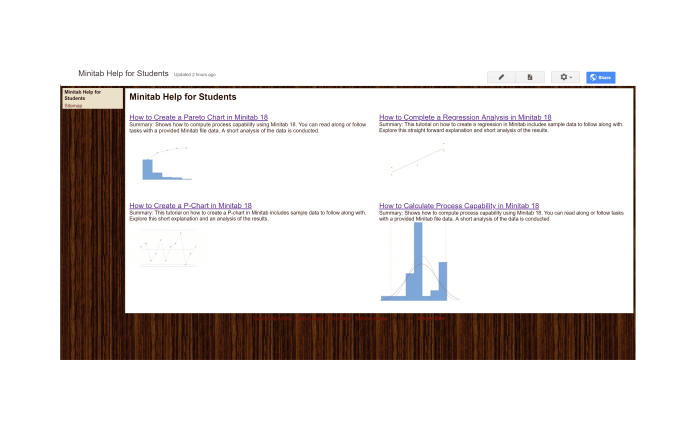
Task: Click the Report Abuse footer link
Action: (x=310, y=318)
